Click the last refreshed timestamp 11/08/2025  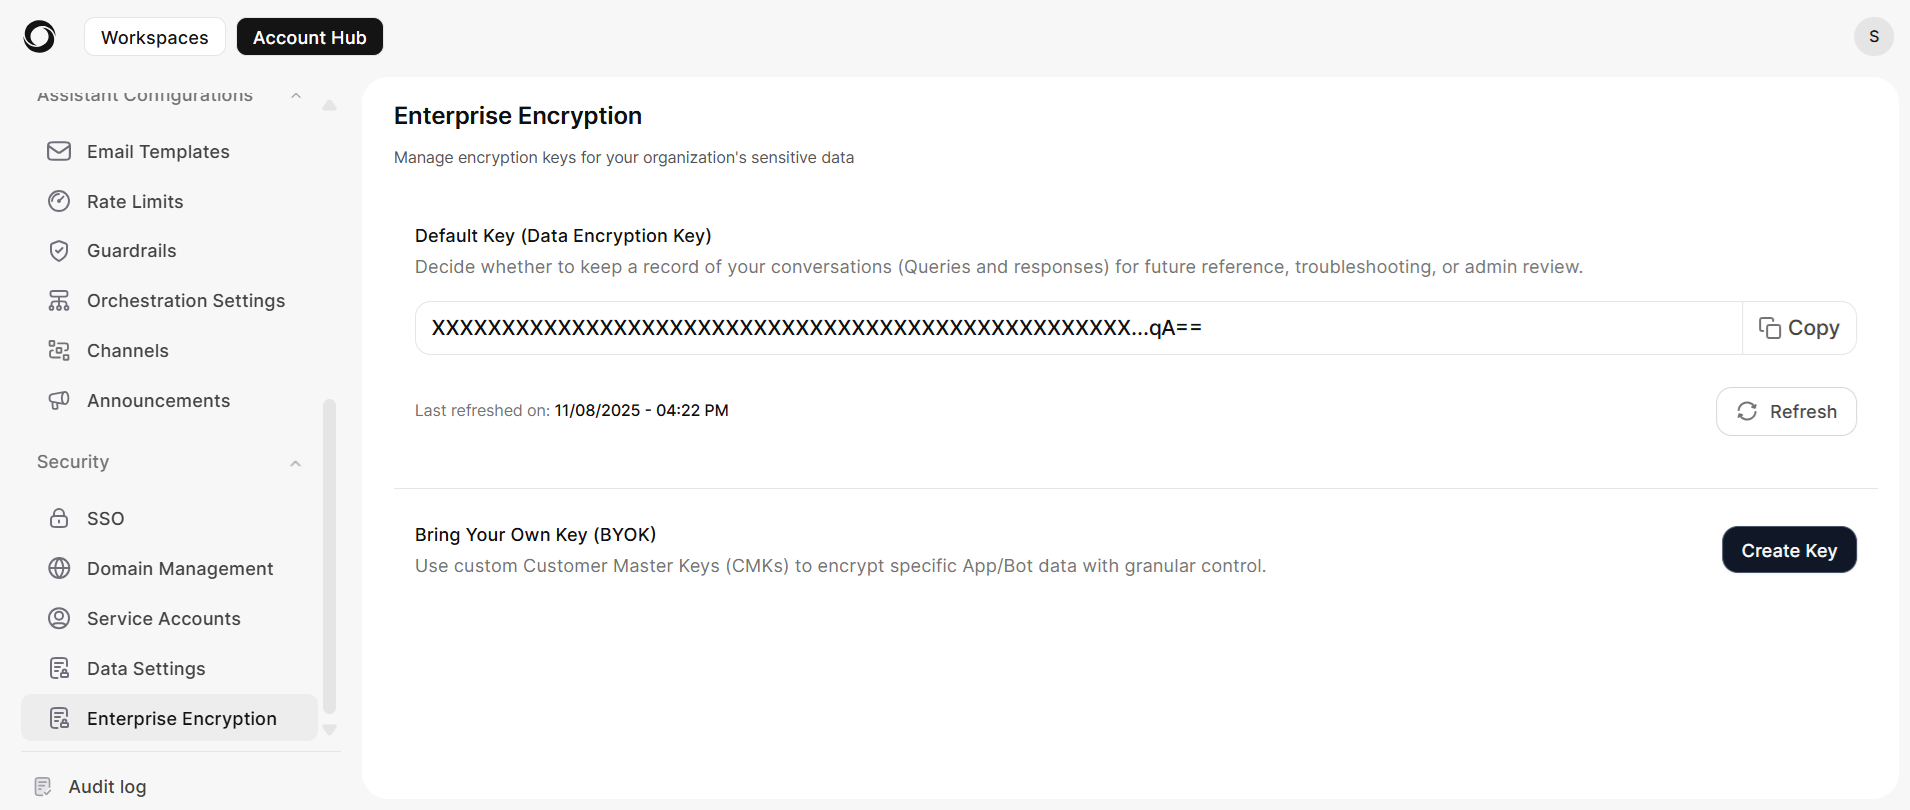pos(641,410)
